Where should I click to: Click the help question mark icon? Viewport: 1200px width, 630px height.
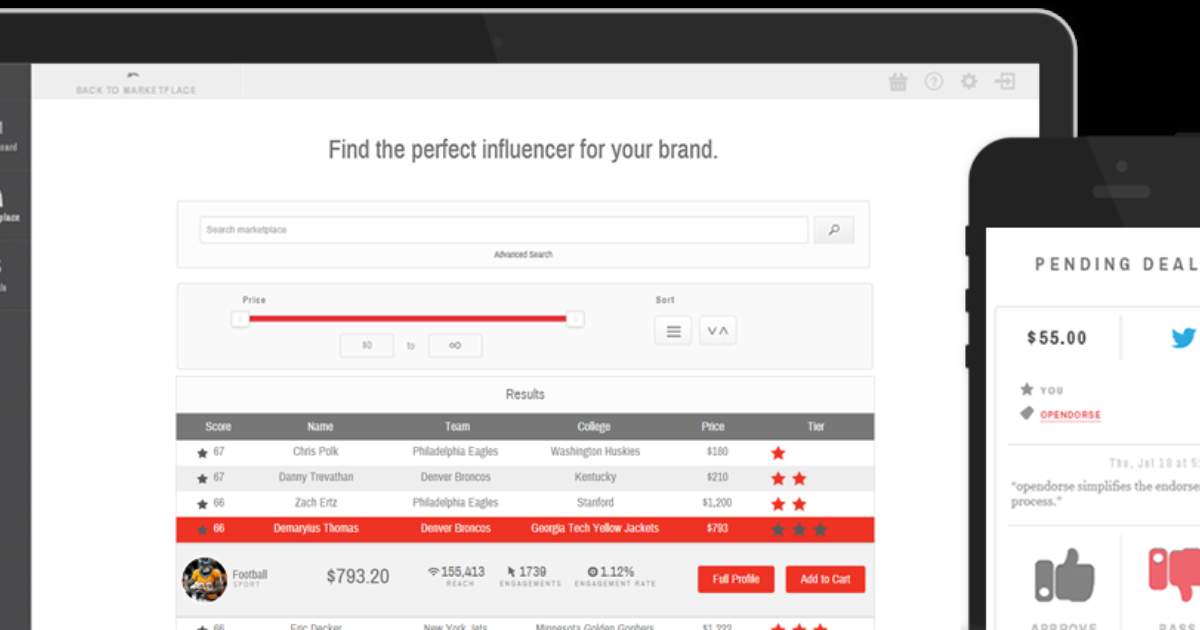(x=933, y=82)
